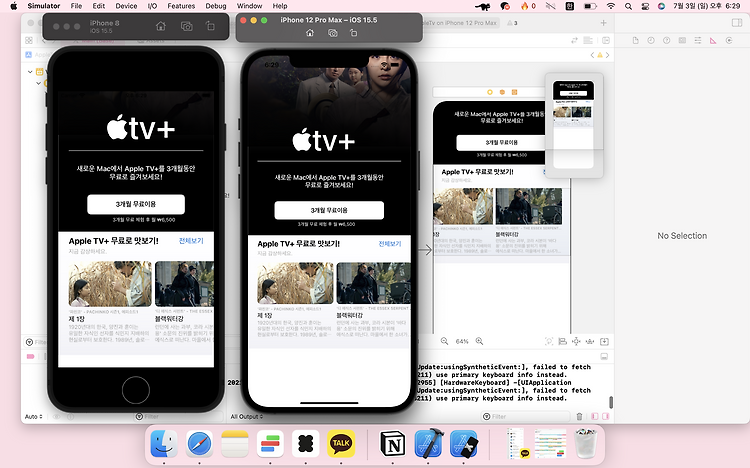
Task: Hide the Xcode debug area
Action: (604, 357)
